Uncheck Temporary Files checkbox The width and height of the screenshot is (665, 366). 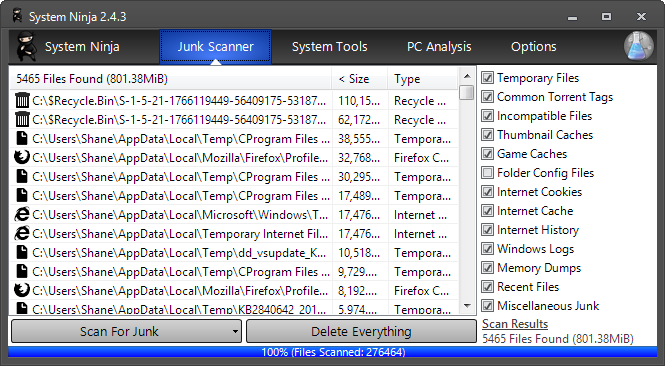click(487, 78)
